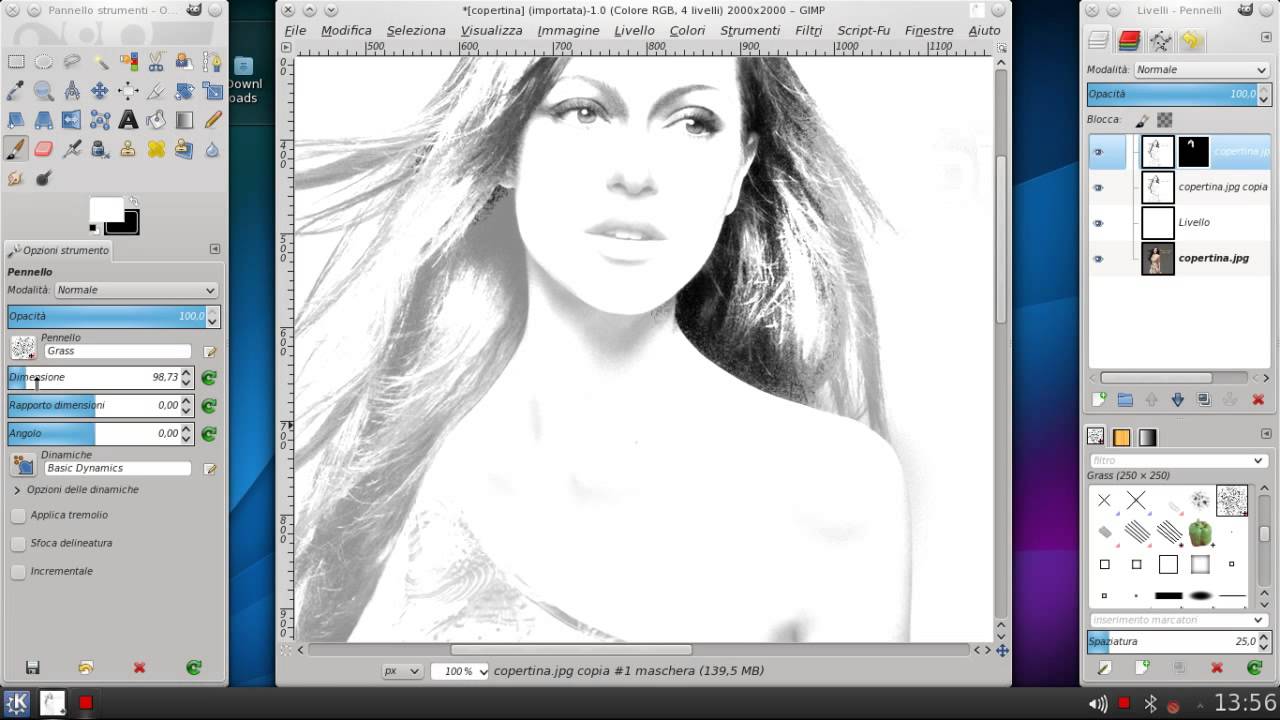Open the Colori menu
The image size is (1280, 720).
[x=687, y=30]
